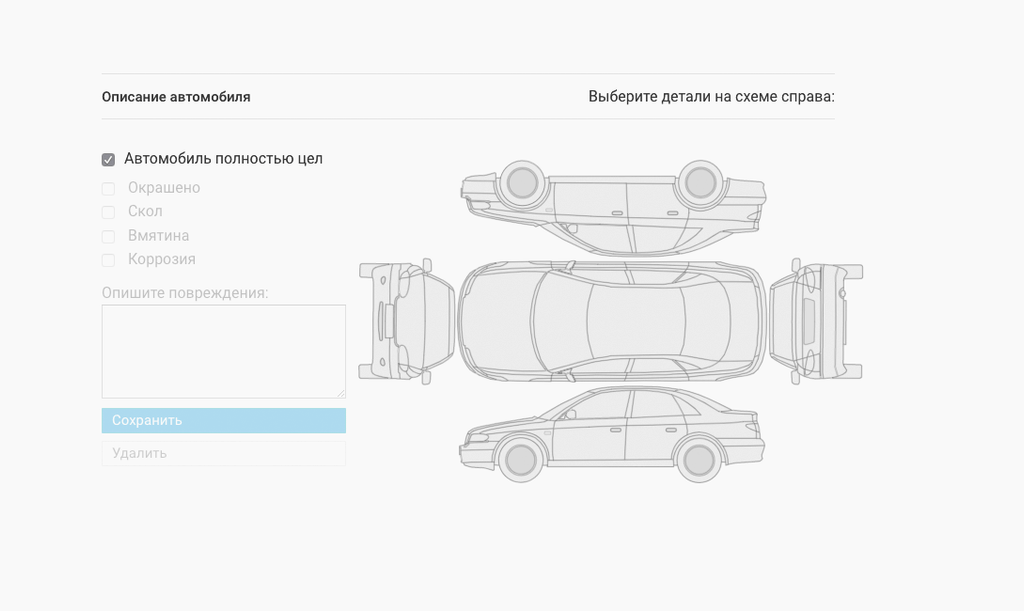Viewport: 1024px width, 611px height.
Task: Uncheck the 'Автомобиль полностью цел' checkbox
Action: click(x=108, y=159)
